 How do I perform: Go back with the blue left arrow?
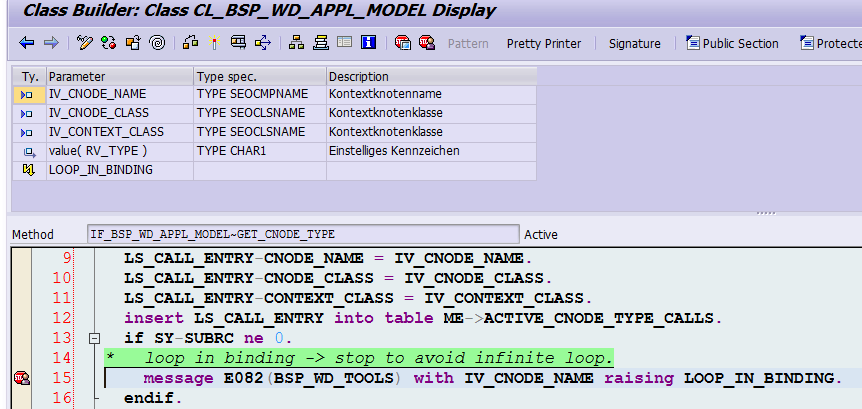[x=26, y=43]
